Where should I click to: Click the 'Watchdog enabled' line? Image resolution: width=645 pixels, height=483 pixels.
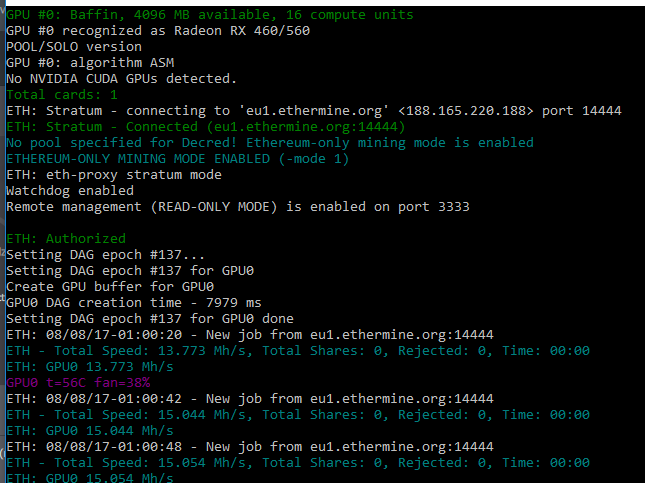tap(70, 191)
